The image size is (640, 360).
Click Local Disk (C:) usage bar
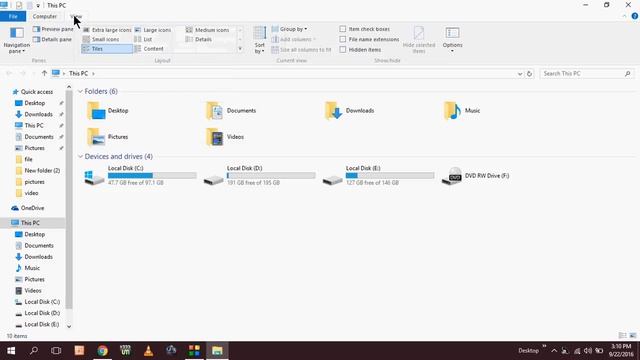coord(152,176)
